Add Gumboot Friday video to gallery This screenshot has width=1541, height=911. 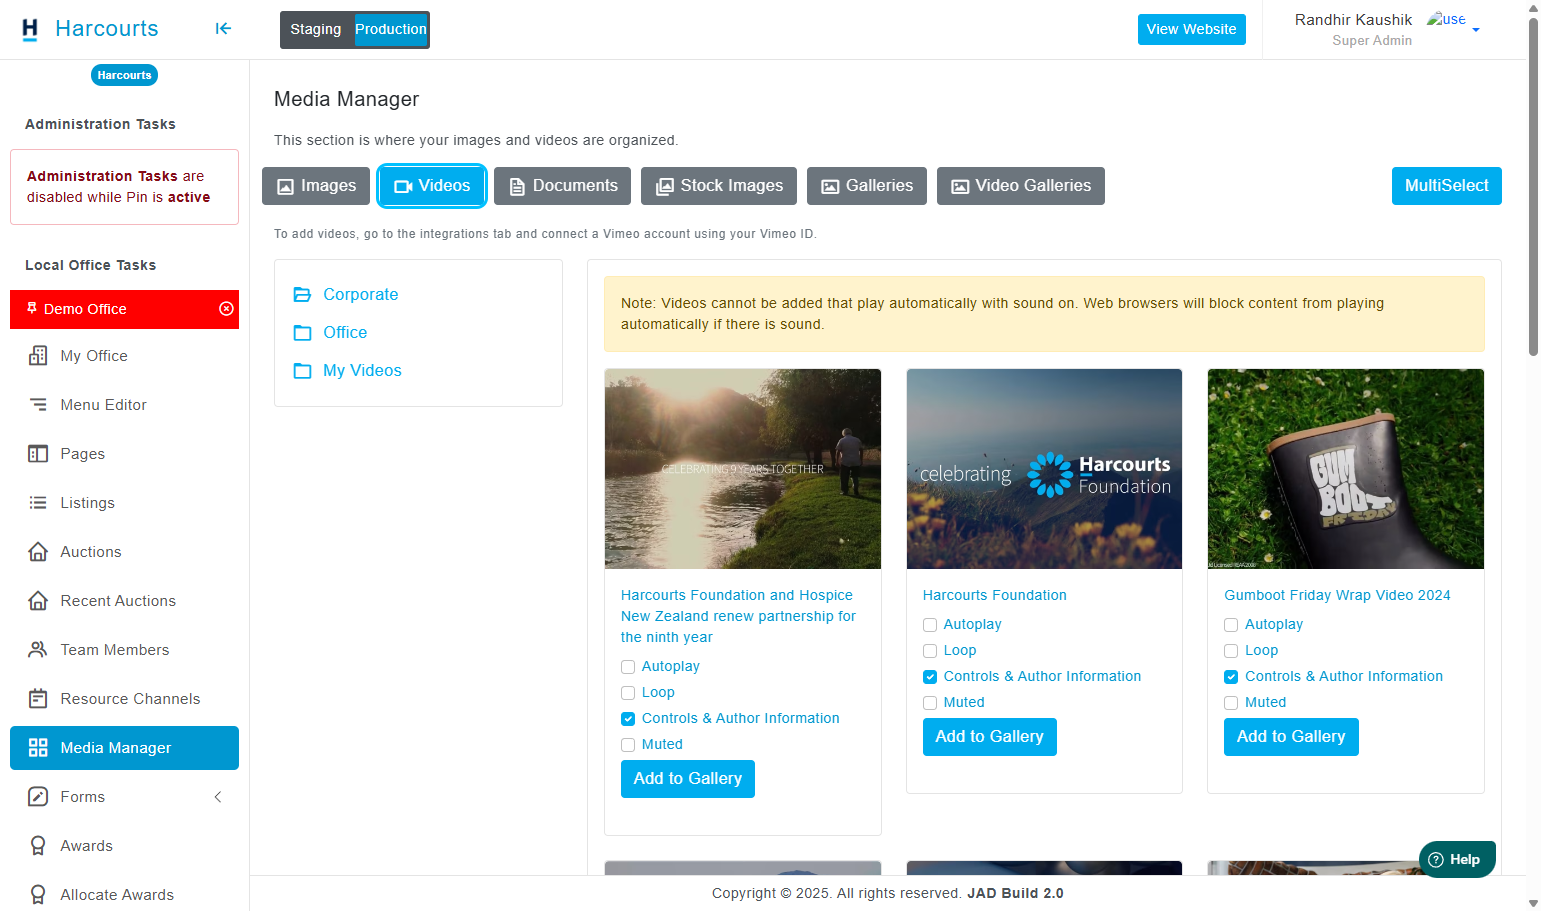(x=1291, y=737)
